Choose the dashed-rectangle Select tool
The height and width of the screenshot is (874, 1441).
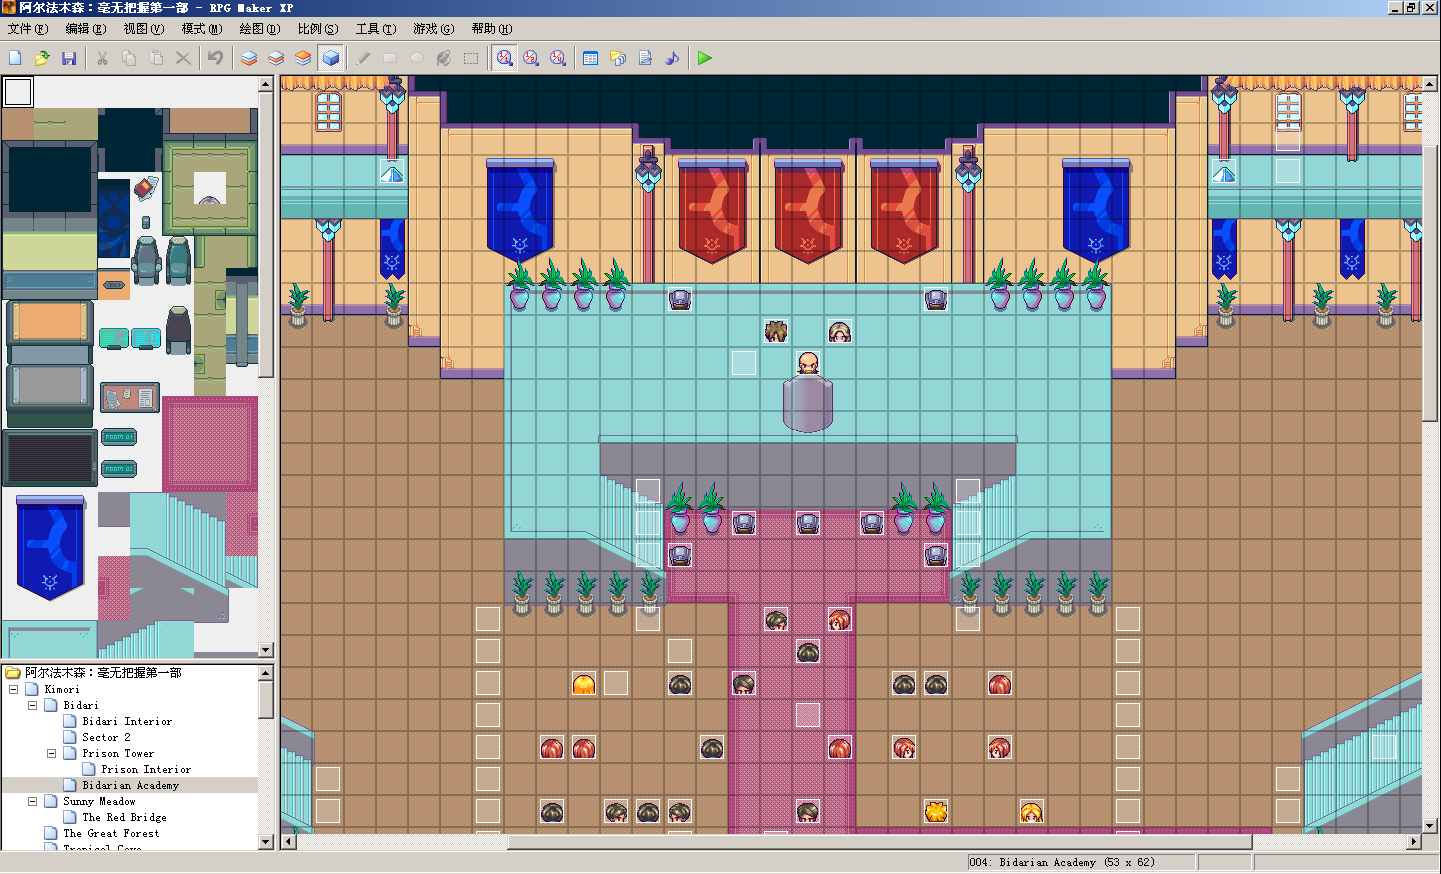coord(471,58)
